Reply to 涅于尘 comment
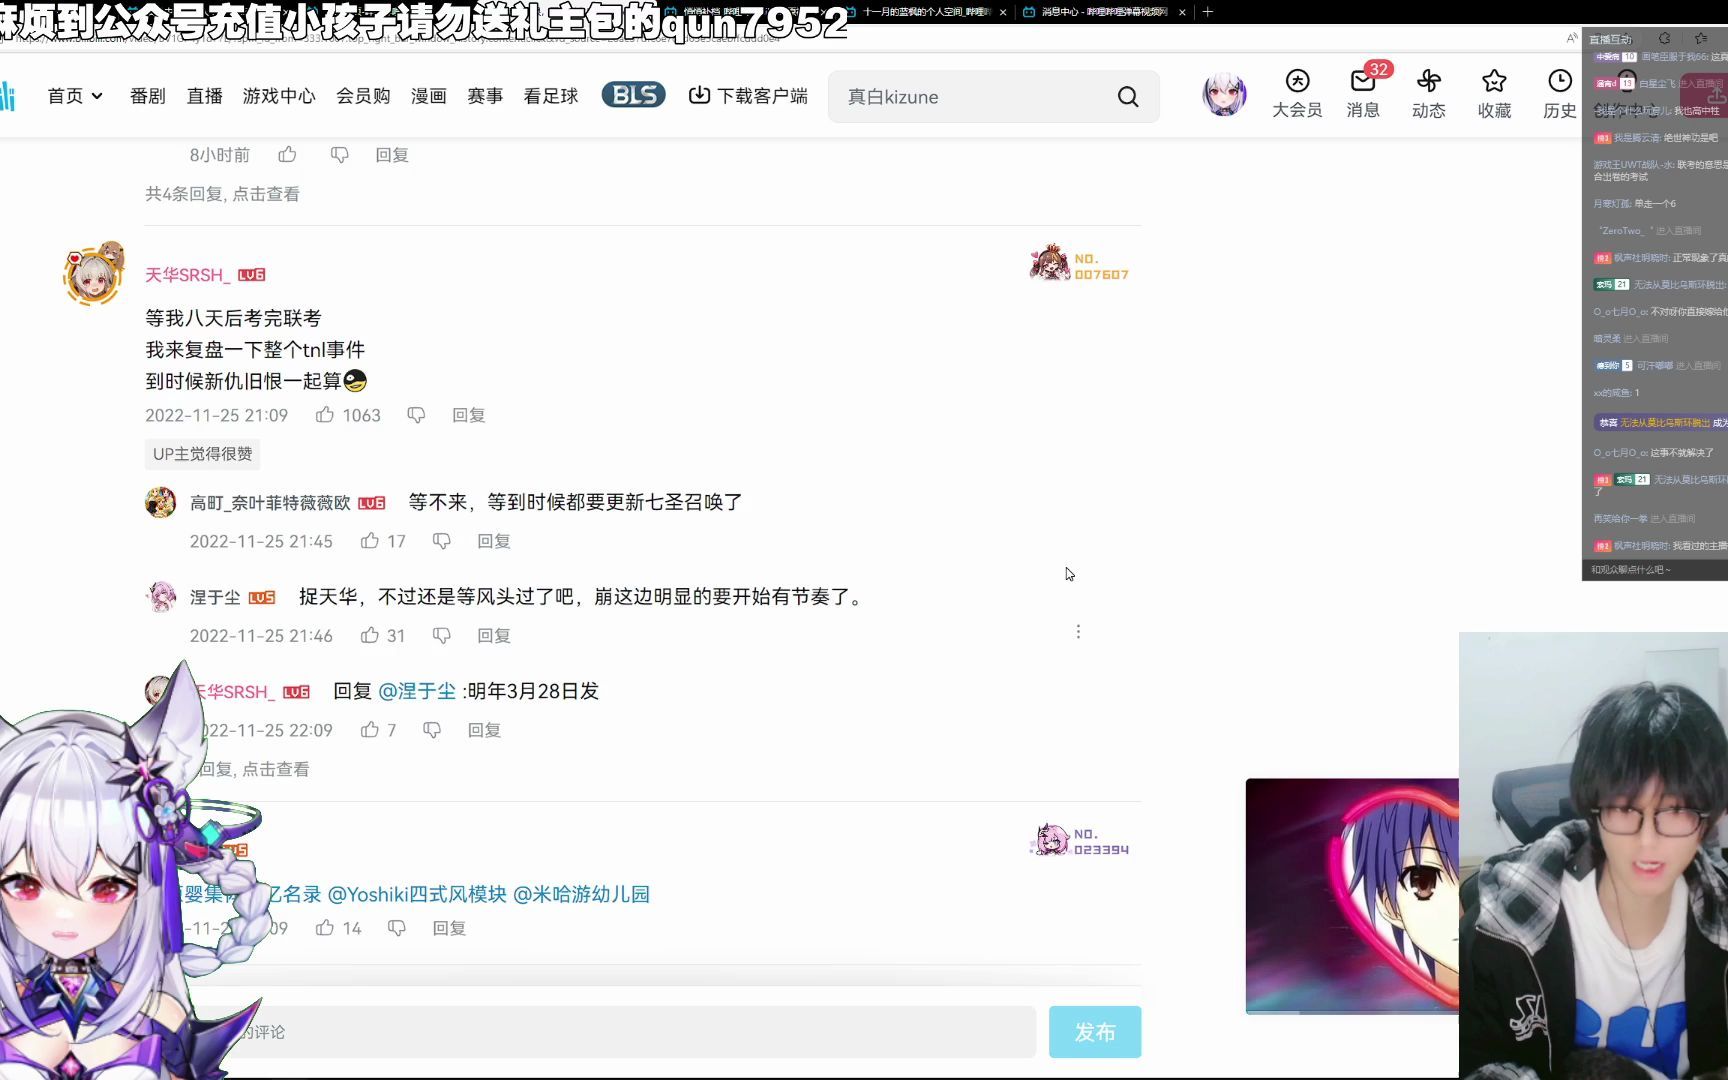This screenshot has width=1728, height=1080. [494, 636]
